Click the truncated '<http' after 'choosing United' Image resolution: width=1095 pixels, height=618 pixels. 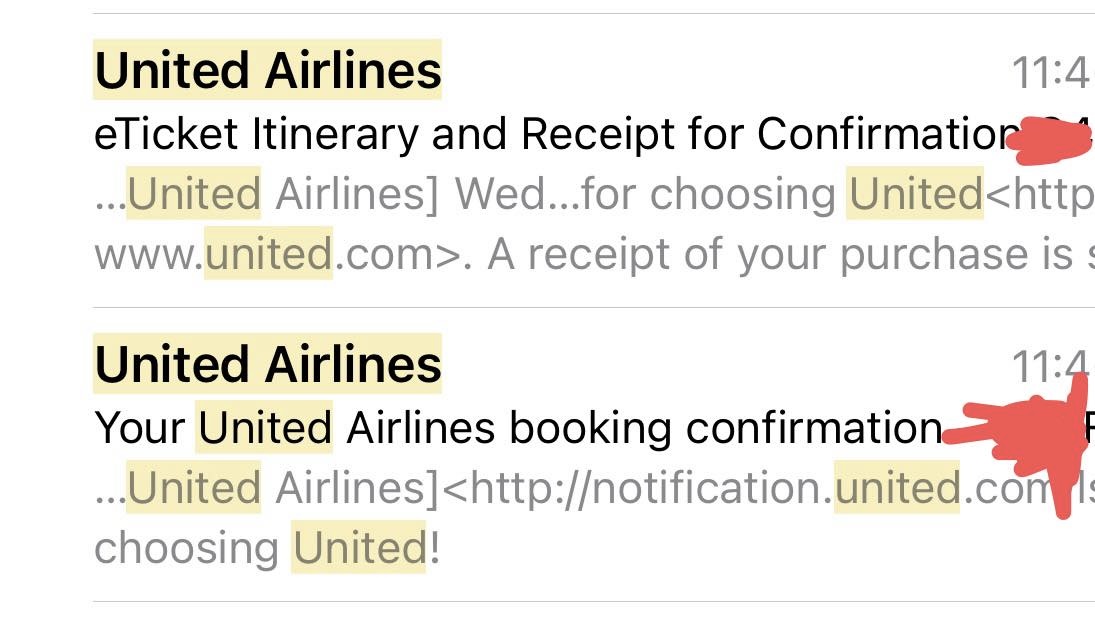[1040, 195]
